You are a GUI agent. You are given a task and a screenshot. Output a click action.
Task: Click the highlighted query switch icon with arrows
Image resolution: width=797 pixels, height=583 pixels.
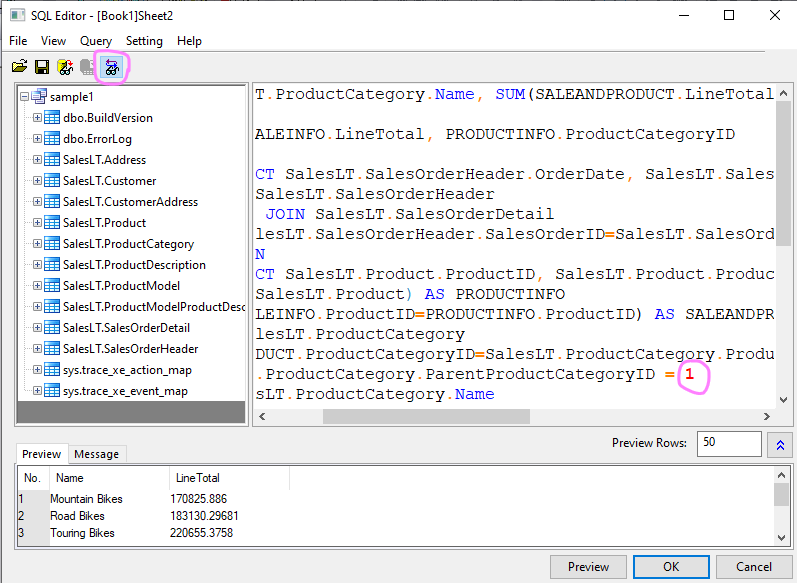(111, 67)
